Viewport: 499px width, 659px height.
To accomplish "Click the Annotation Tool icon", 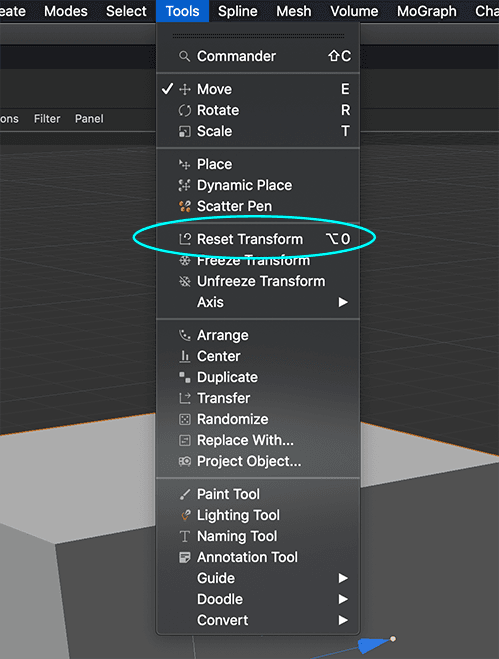I will pyautogui.click(x=185, y=557).
